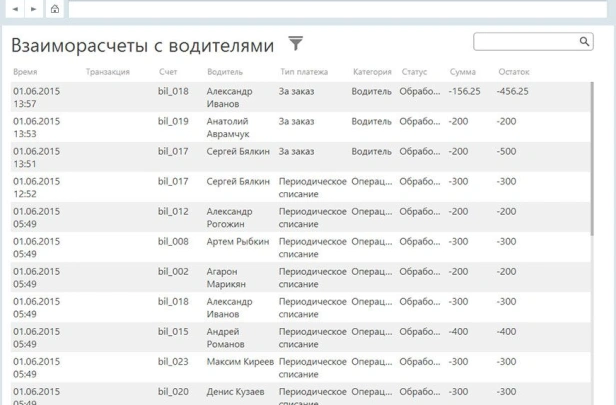Sort by the Транзакция column header

coord(108,72)
